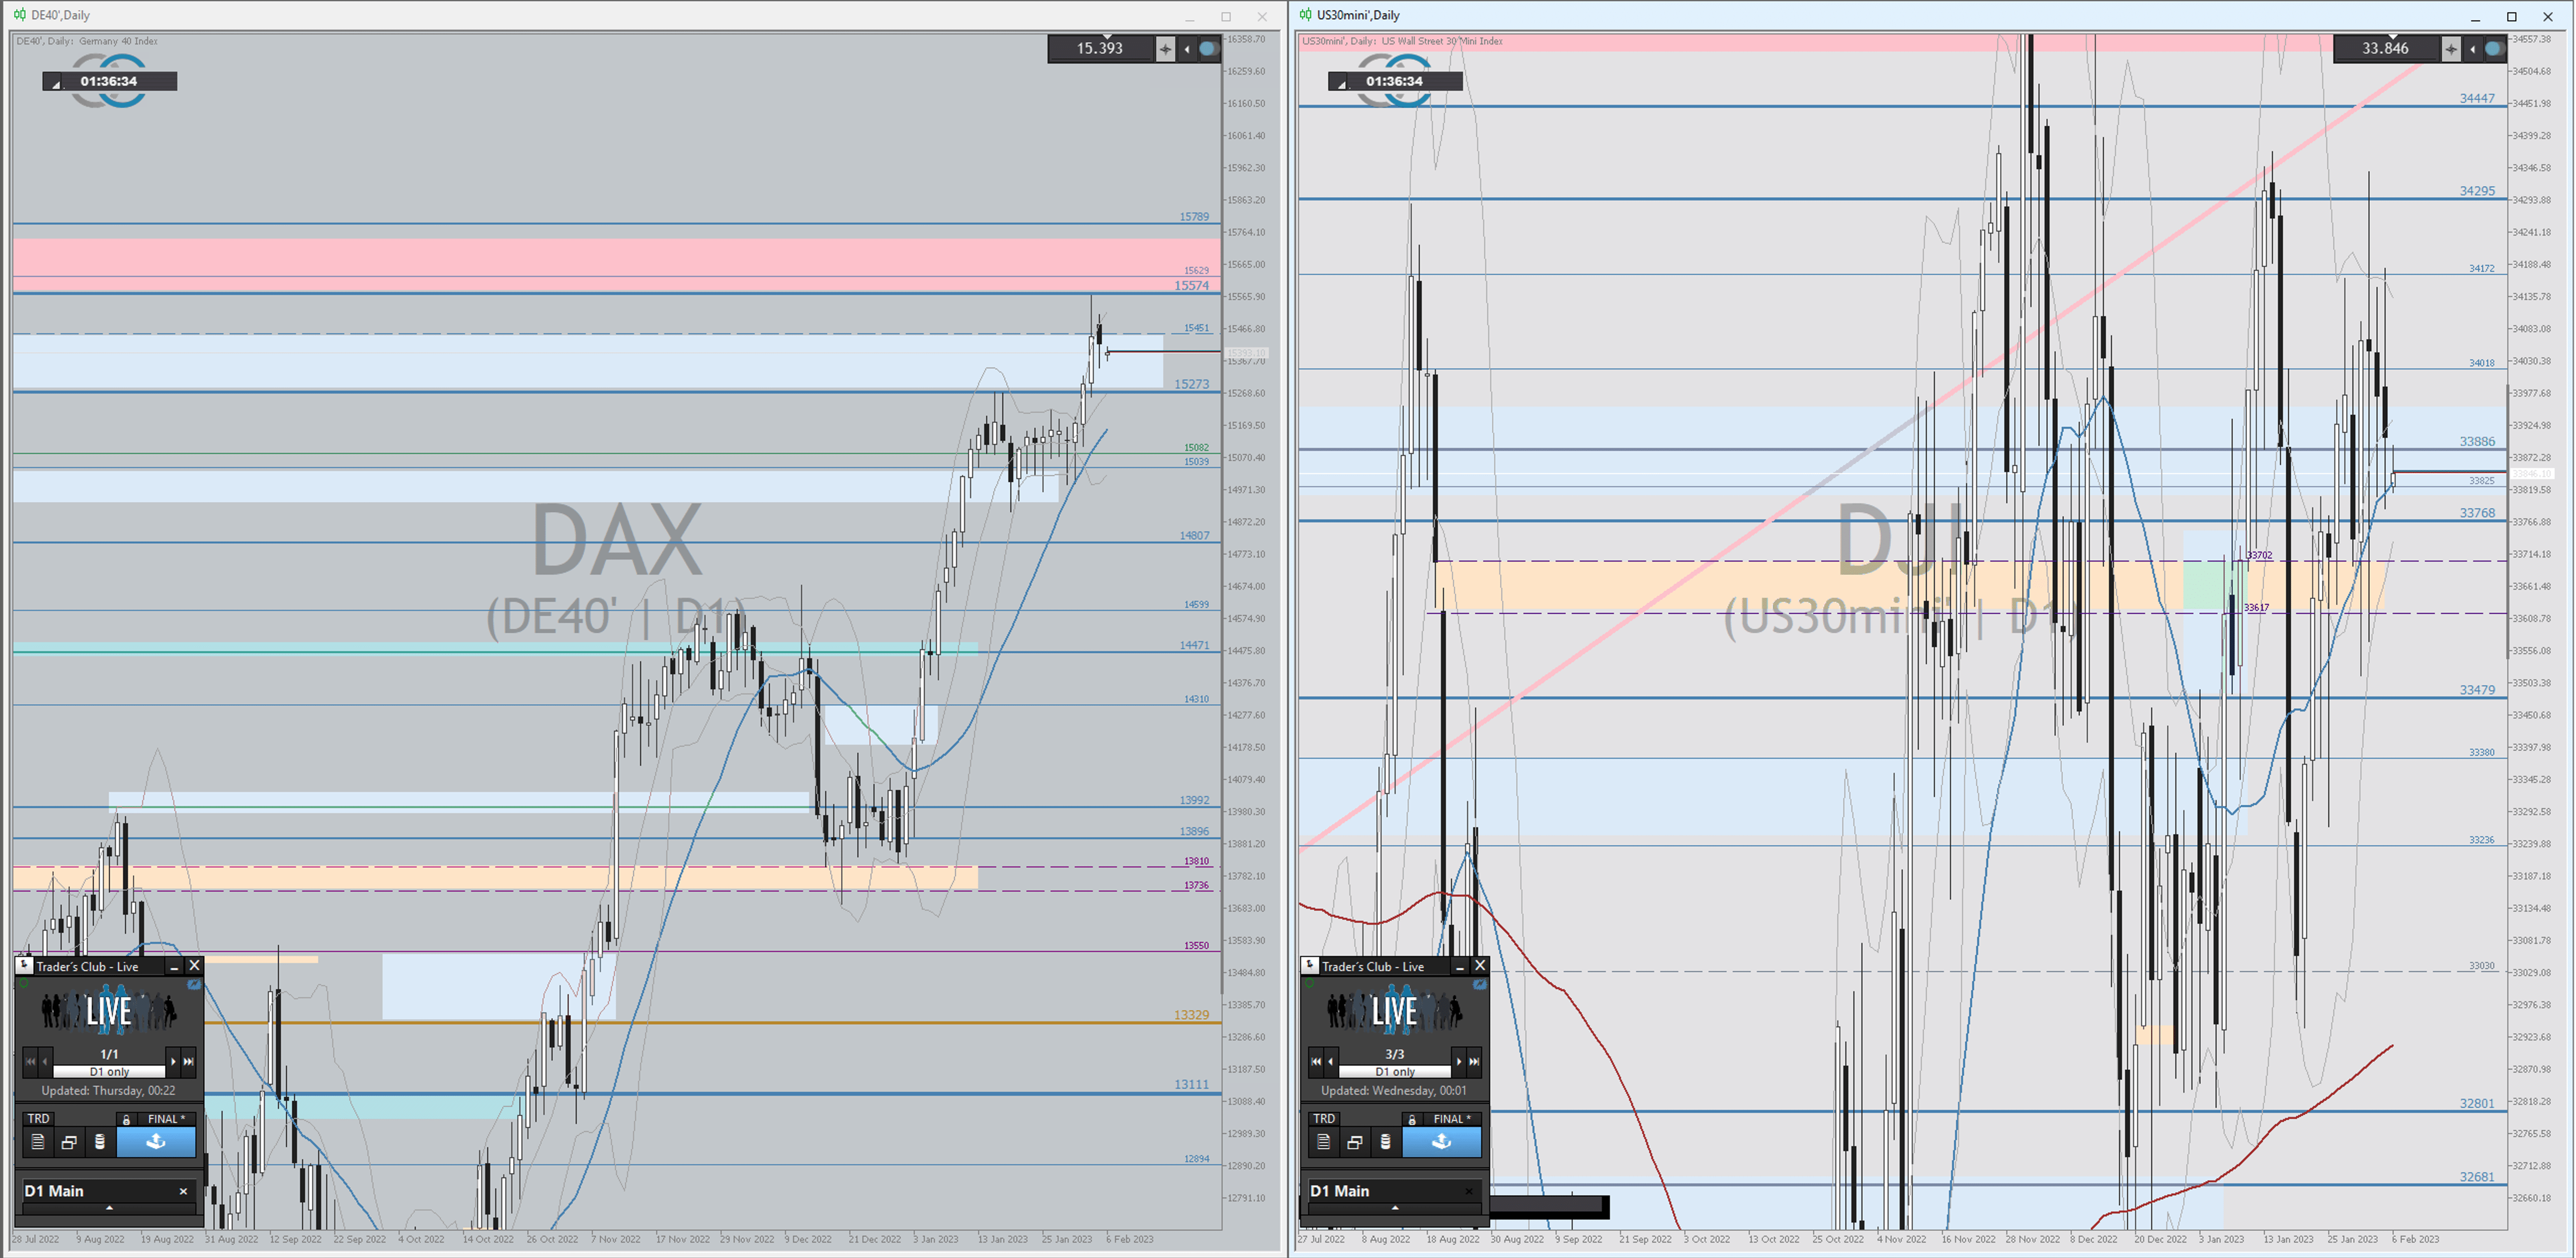Maximize the DE40 Daily chart window
Viewport: 2576px width, 1258px height.
(x=1226, y=16)
